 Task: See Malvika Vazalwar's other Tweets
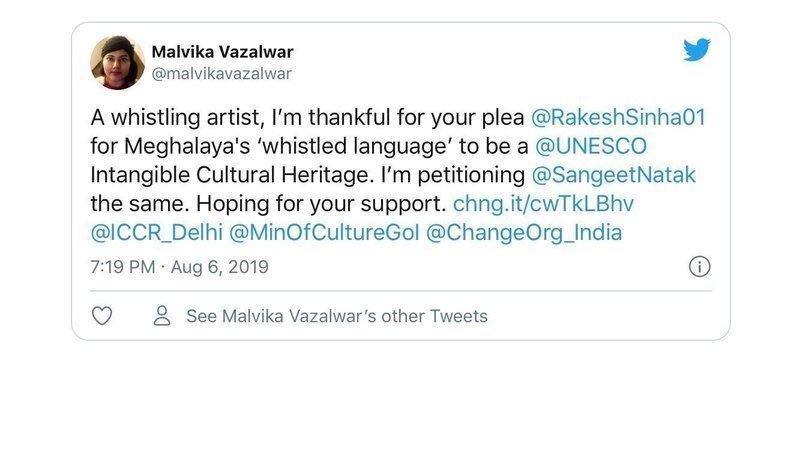tap(337, 316)
